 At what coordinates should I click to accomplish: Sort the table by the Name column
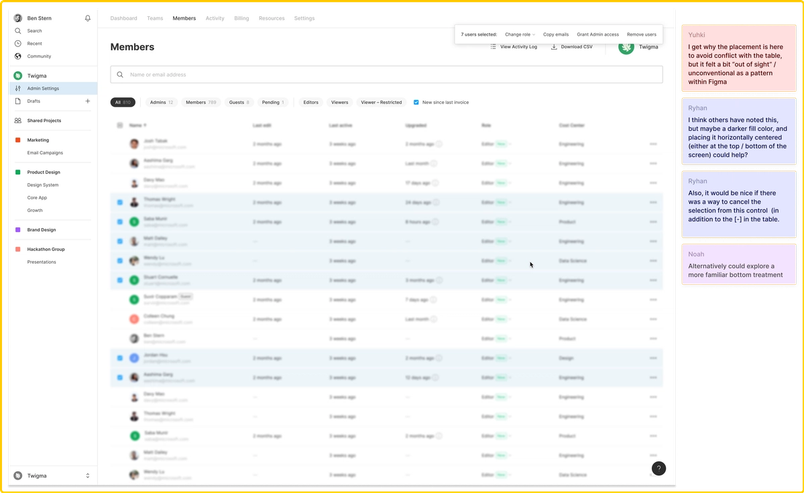pyautogui.click(x=137, y=125)
